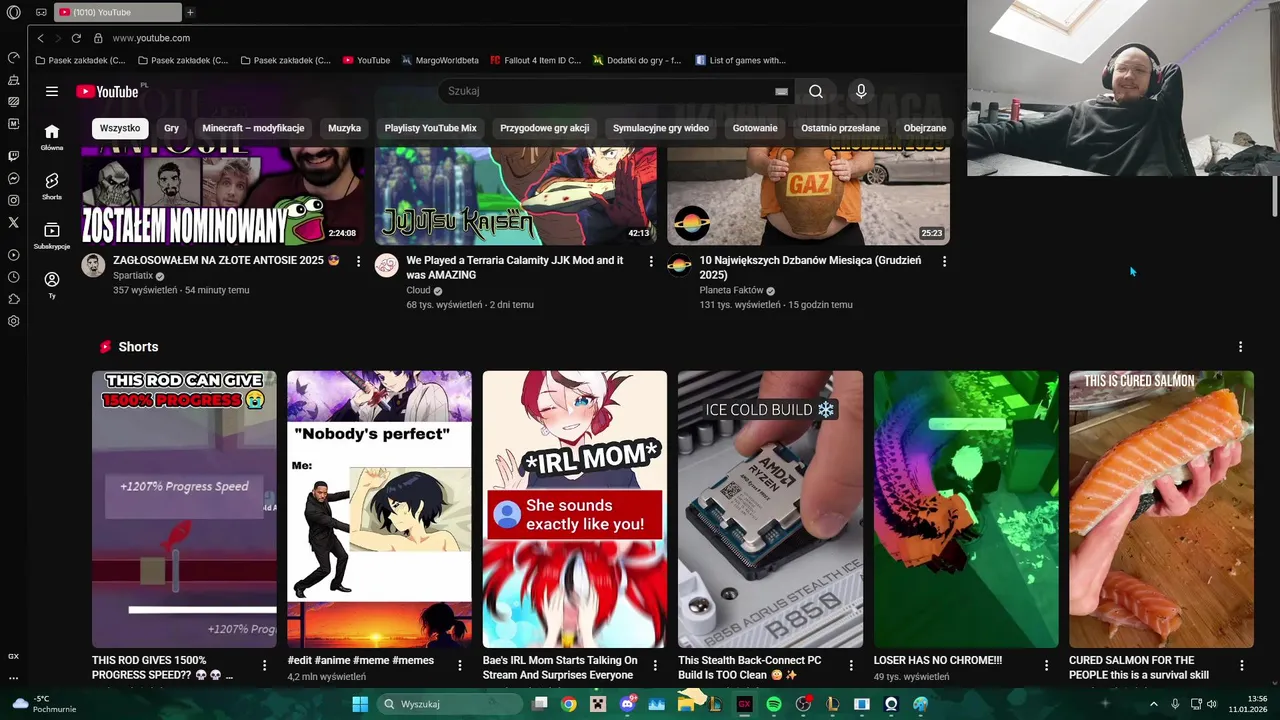
Task: Start voice search with the microphone
Action: tap(861, 91)
